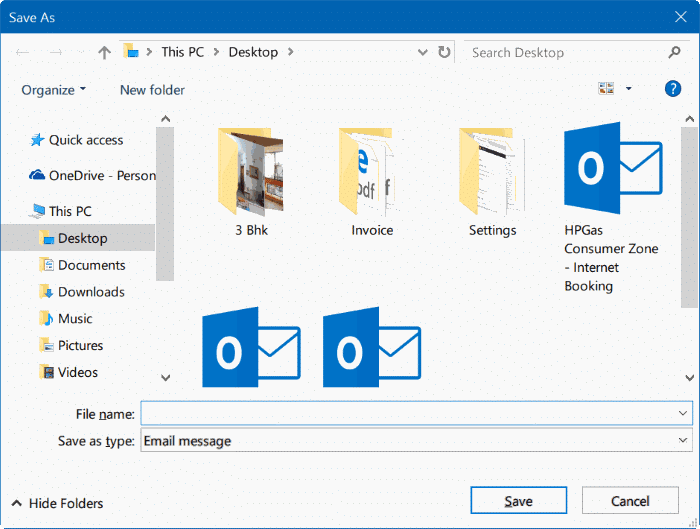Click file list scroll up arrow

(690, 119)
